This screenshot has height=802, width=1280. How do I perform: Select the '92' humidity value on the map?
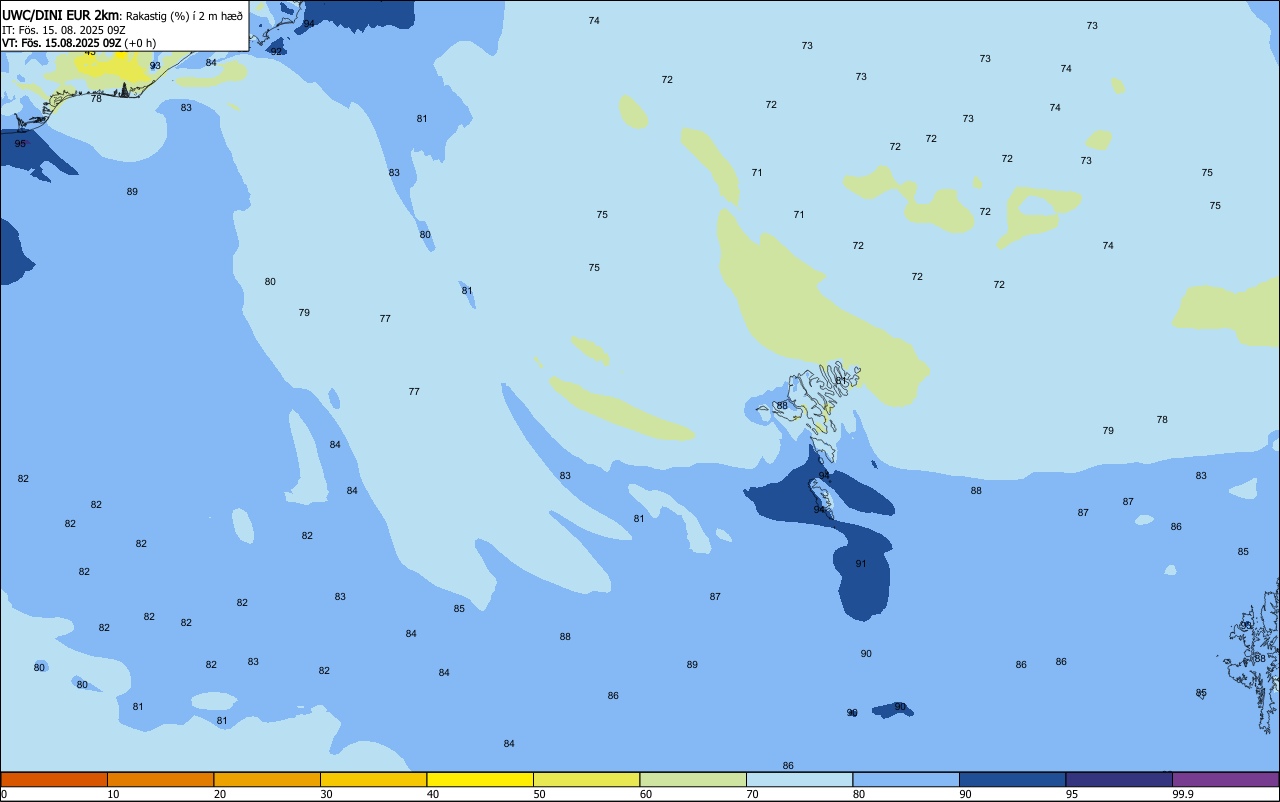tap(276, 51)
